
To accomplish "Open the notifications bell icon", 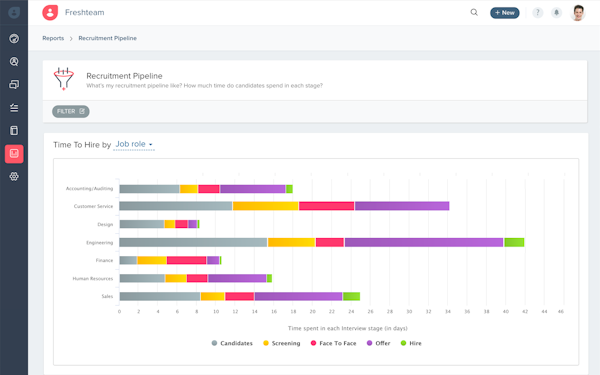I will [x=556, y=13].
